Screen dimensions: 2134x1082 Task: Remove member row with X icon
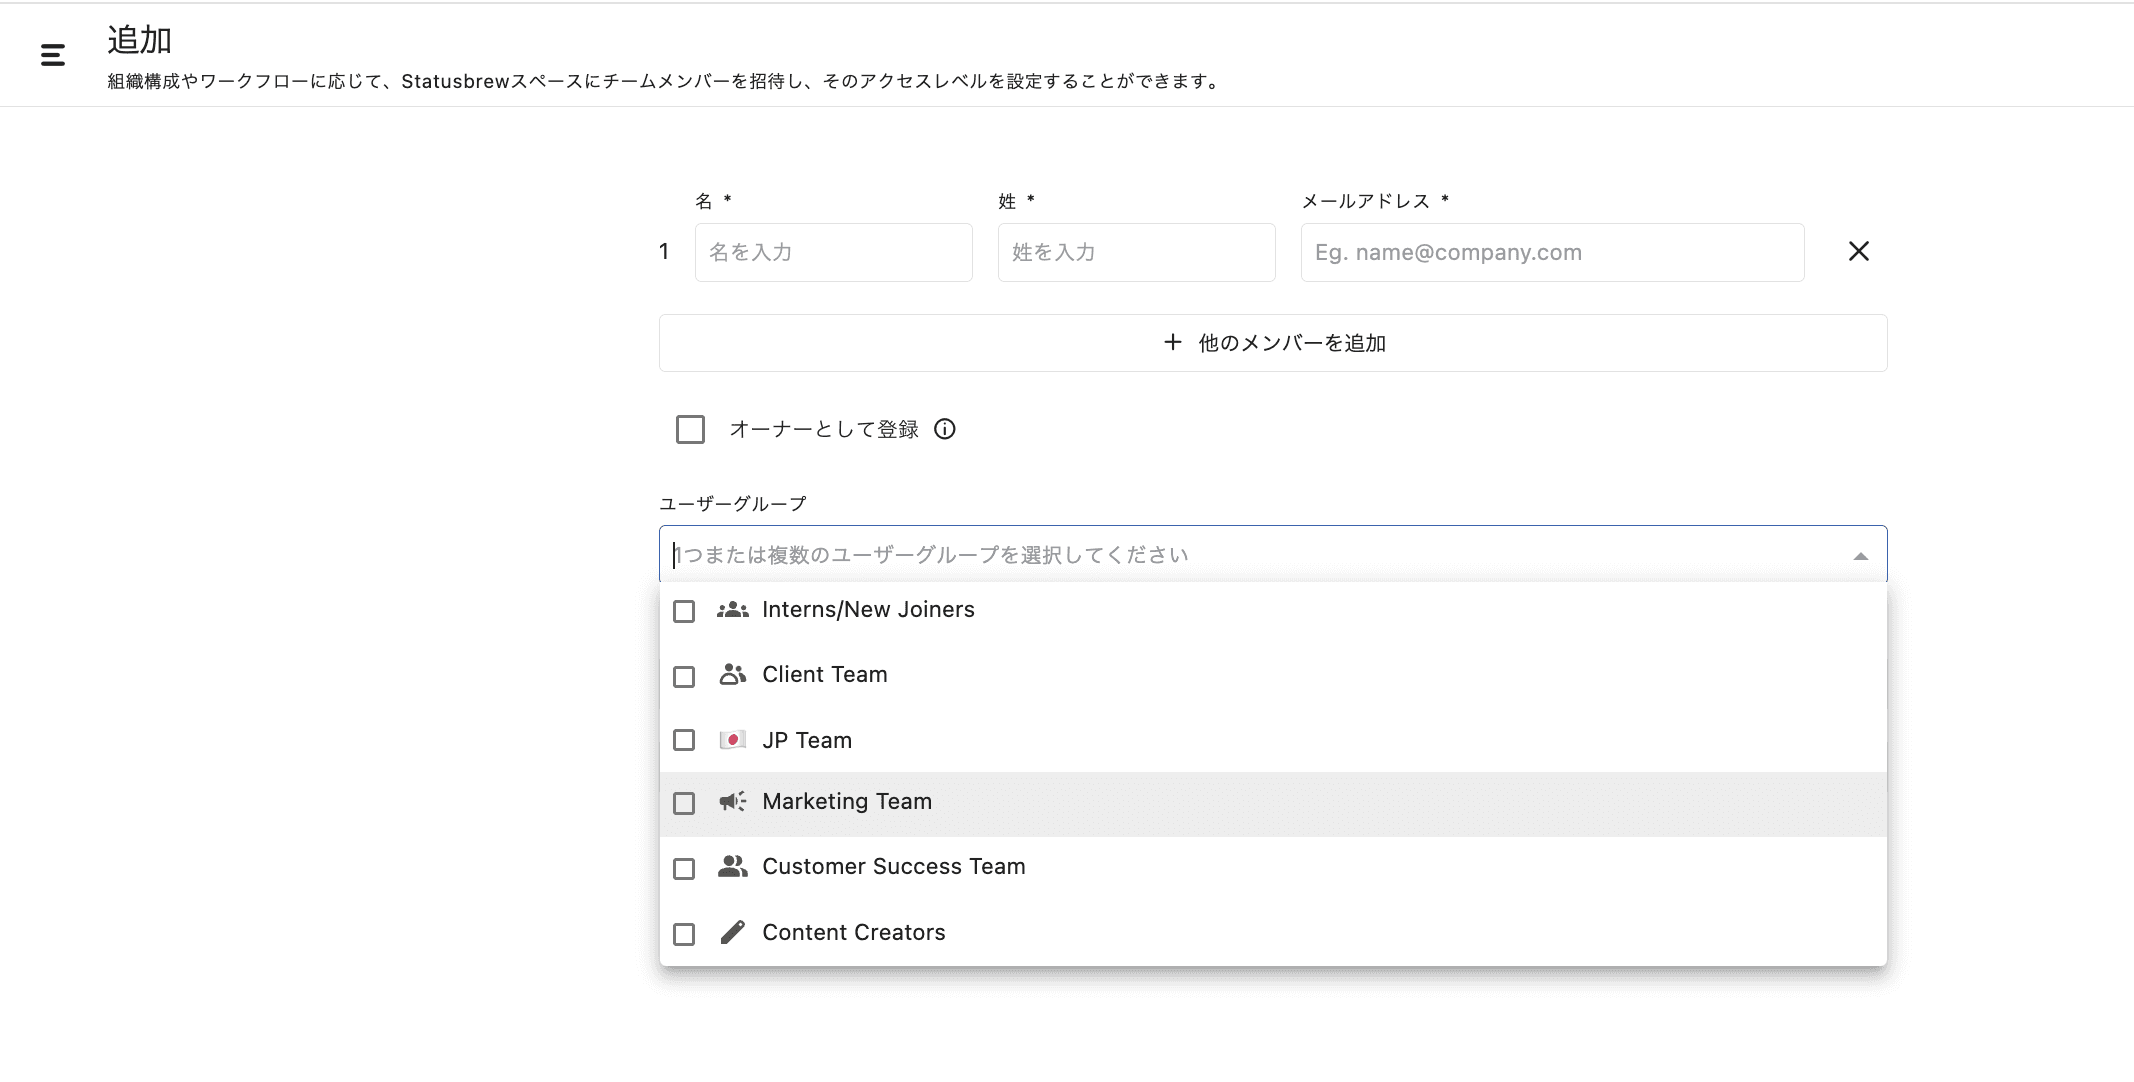click(x=1858, y=251)
